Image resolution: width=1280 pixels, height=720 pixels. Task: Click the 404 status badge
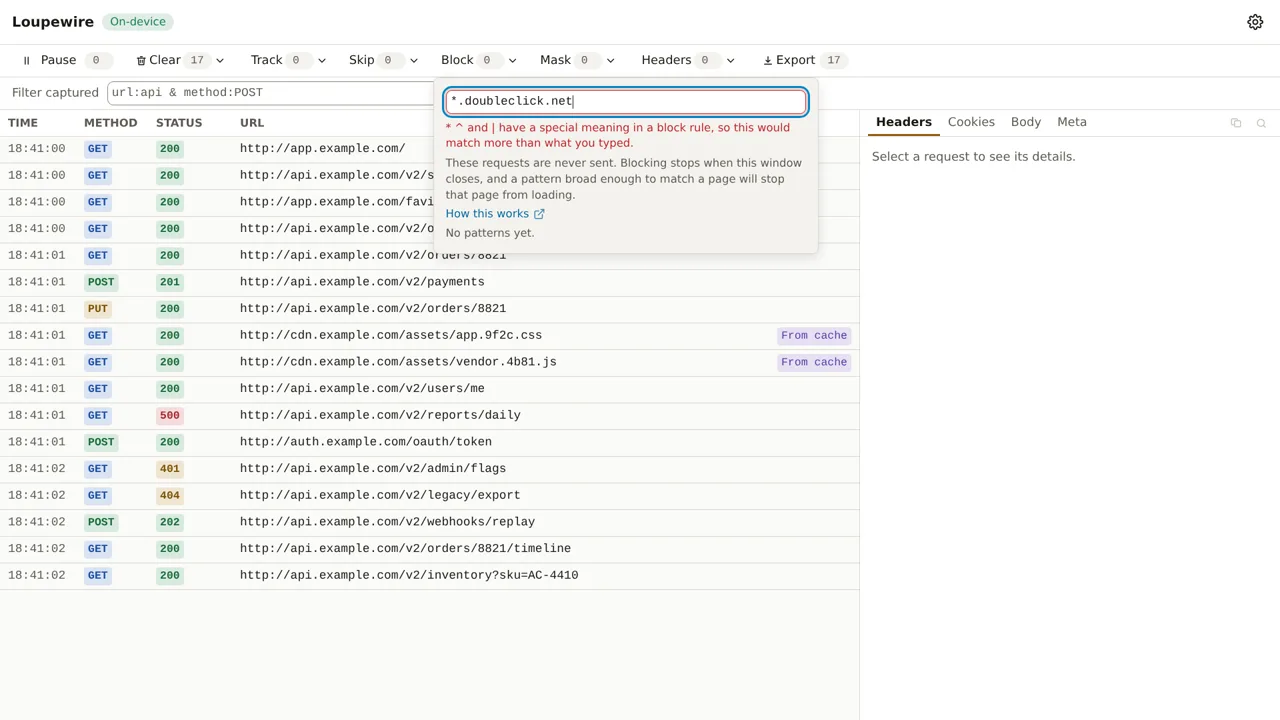tap(170, 495)
